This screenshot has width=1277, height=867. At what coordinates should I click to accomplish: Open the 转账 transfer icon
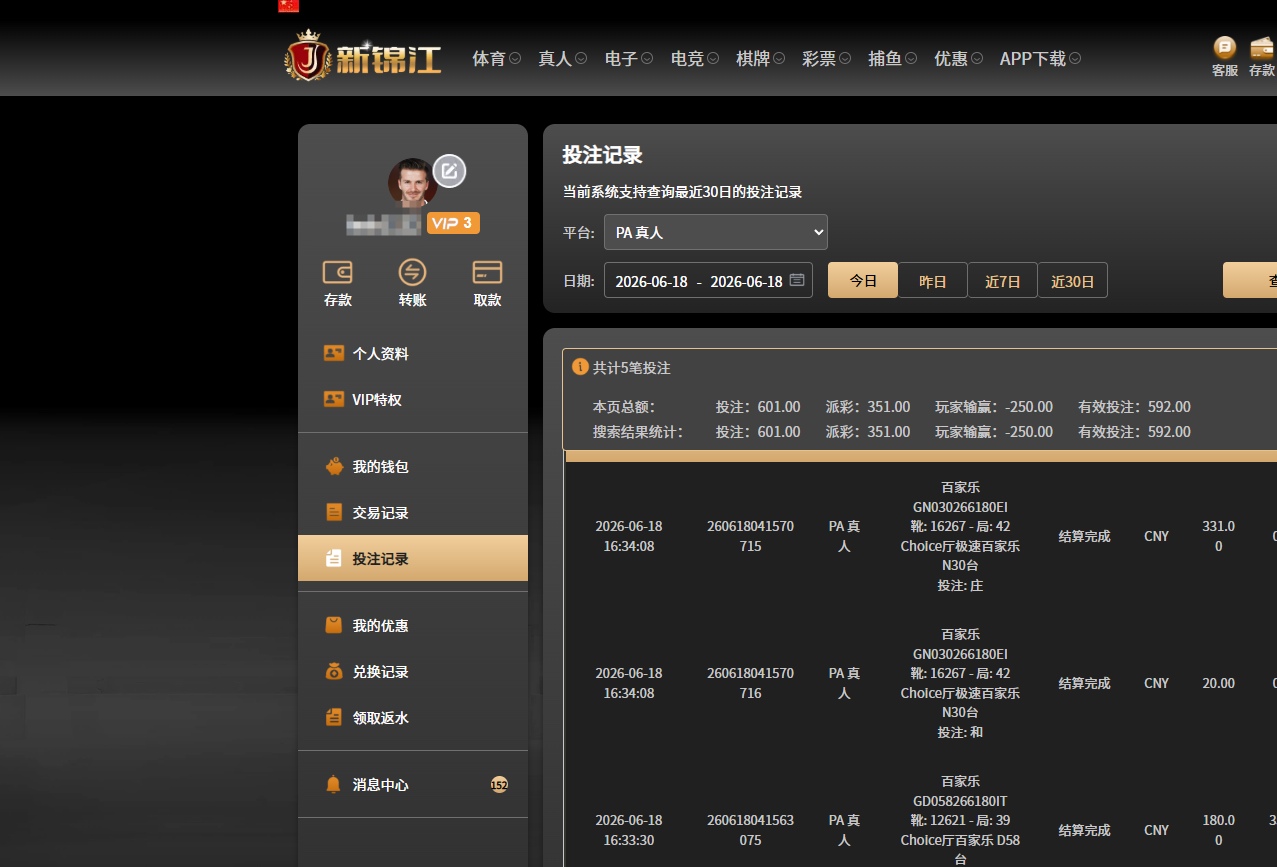point(412,283)
